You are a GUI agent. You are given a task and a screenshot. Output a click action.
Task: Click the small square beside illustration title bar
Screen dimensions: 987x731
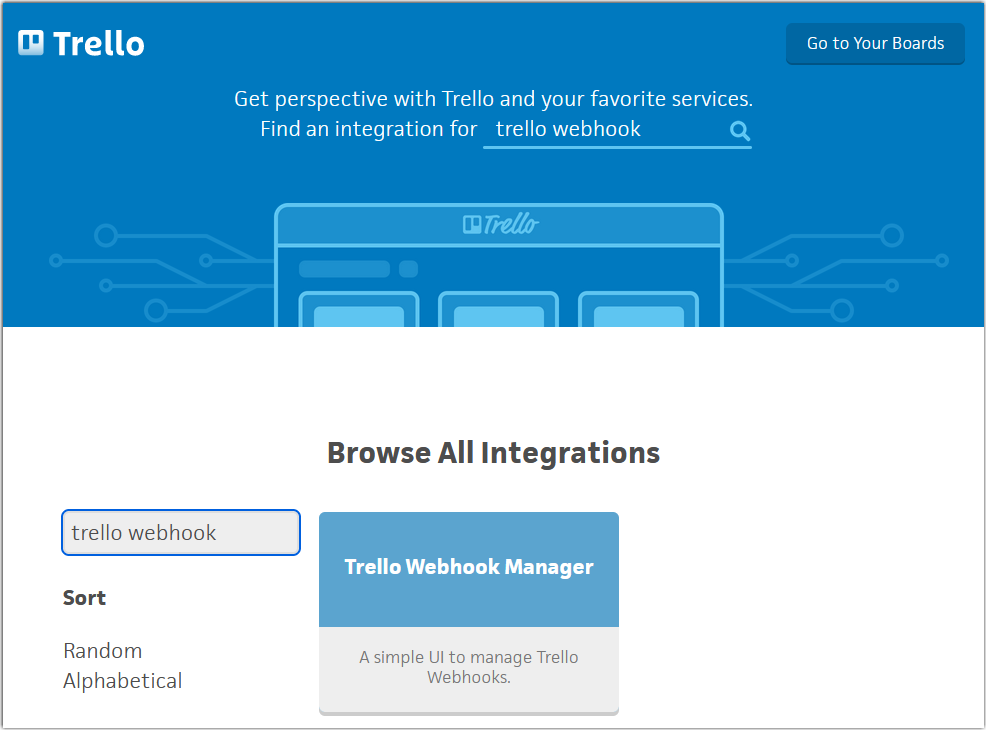pos(409,269)
